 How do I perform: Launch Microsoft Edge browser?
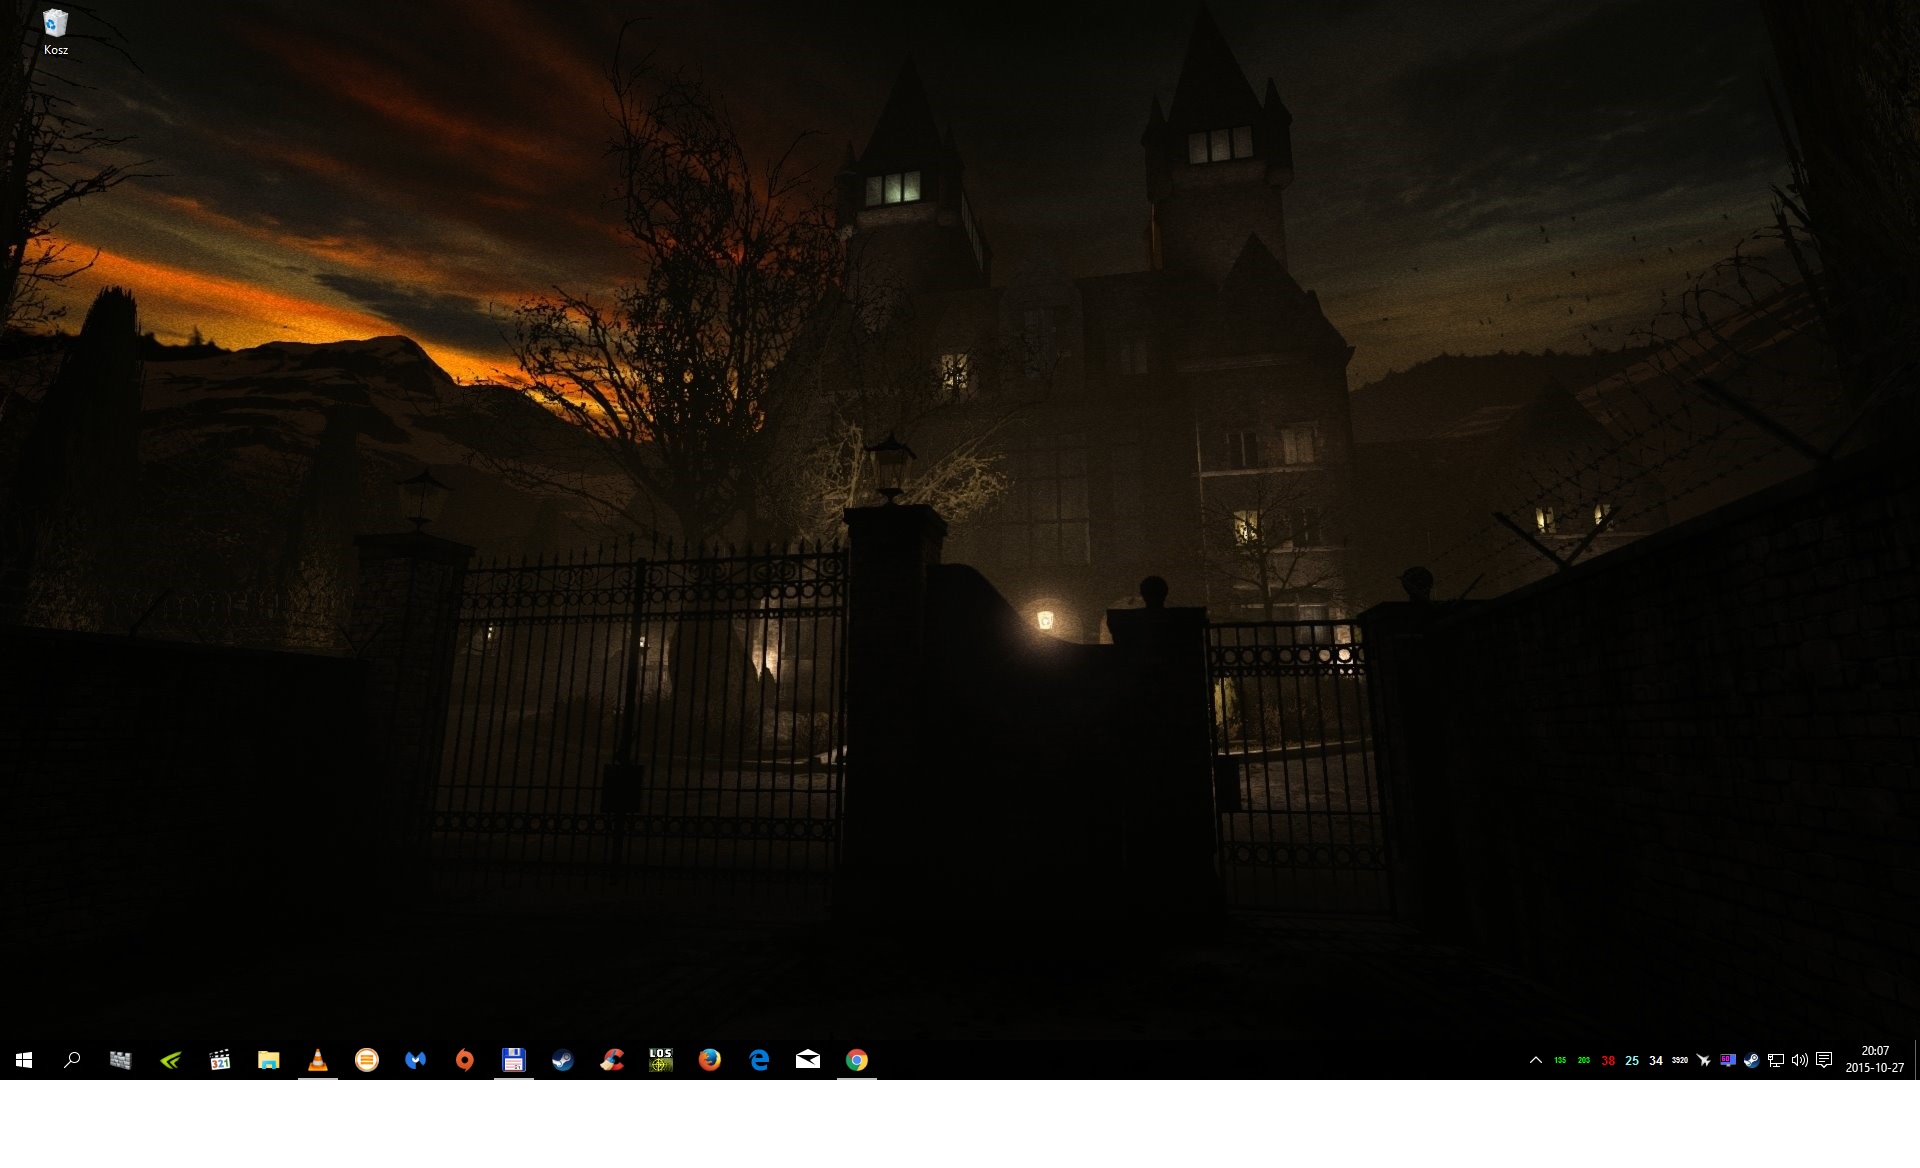point(758,1060)
